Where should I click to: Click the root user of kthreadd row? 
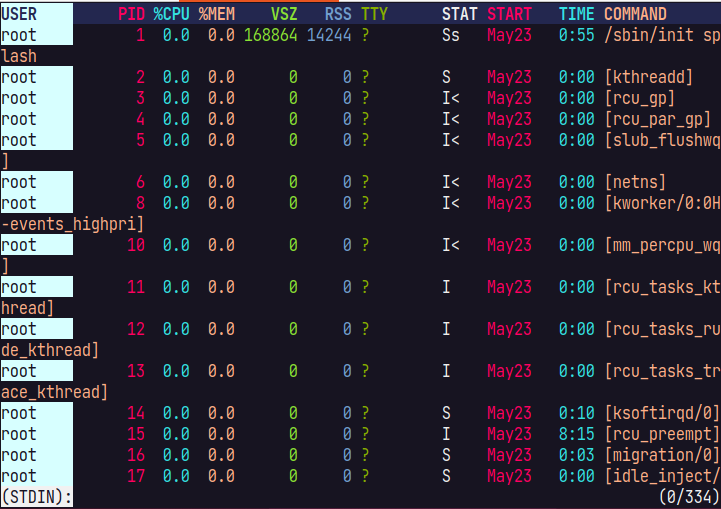[x=19, y=77]
